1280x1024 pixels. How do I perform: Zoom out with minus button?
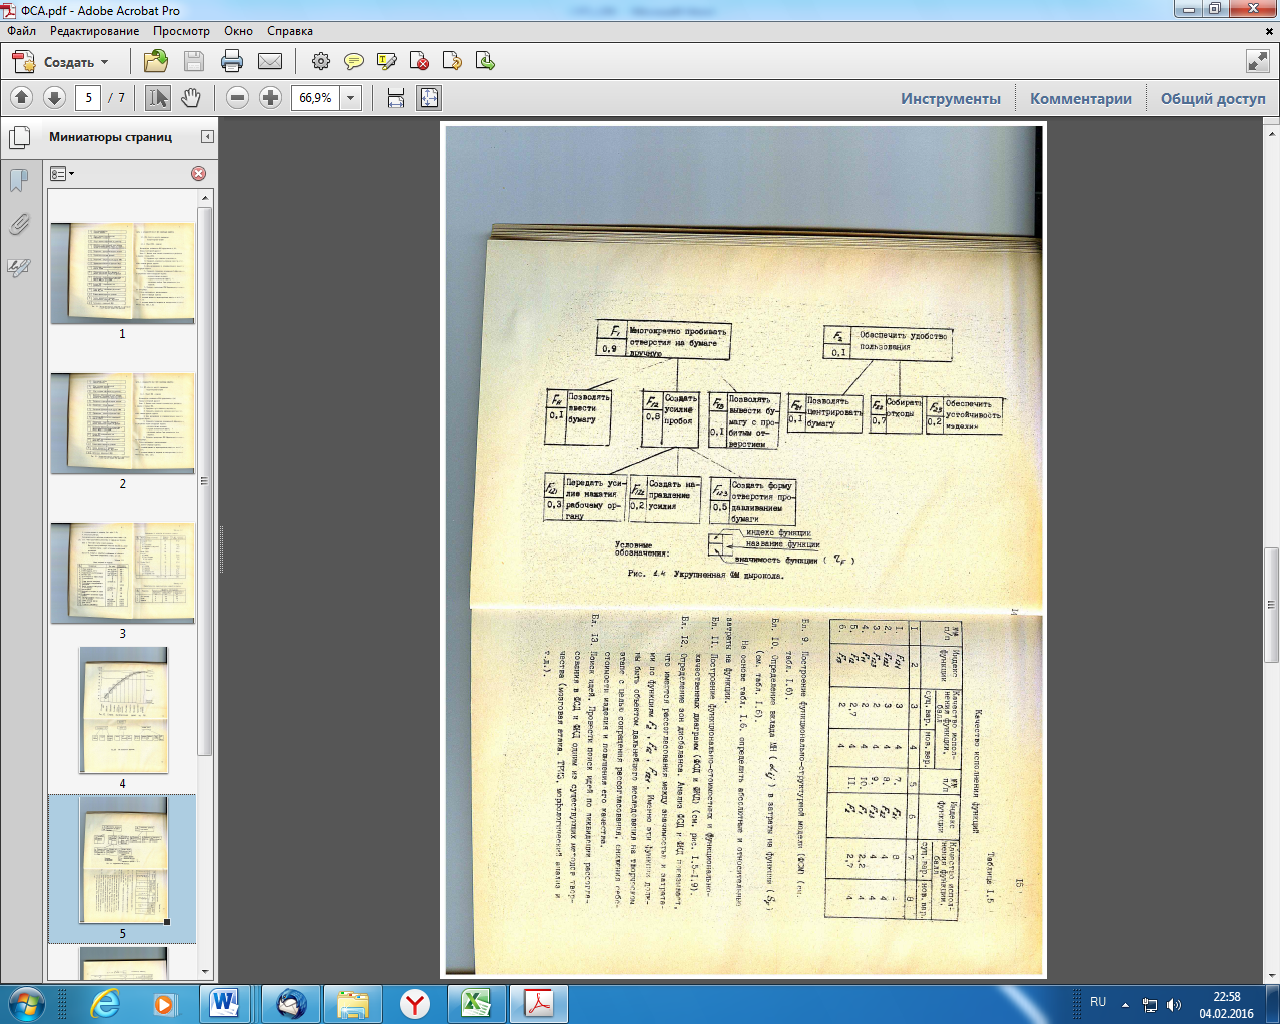(237, 98)
